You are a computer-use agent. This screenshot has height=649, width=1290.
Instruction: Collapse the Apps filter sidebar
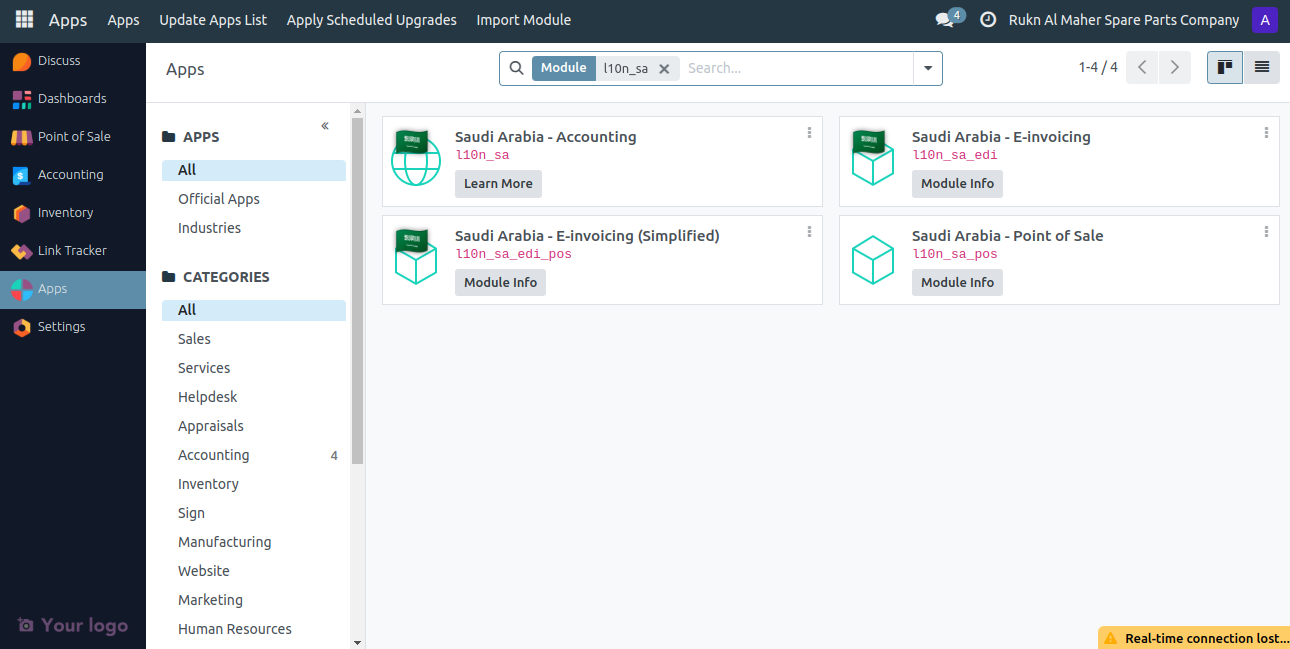pyautogui.click(x=324, y=126)
